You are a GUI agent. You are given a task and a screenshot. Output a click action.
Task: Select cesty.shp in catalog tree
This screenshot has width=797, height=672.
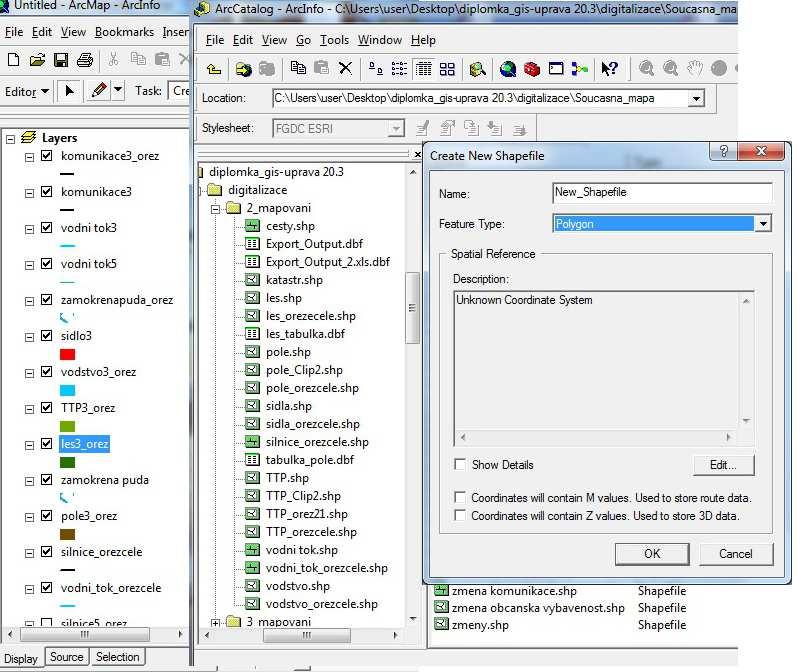click(290, 226)
